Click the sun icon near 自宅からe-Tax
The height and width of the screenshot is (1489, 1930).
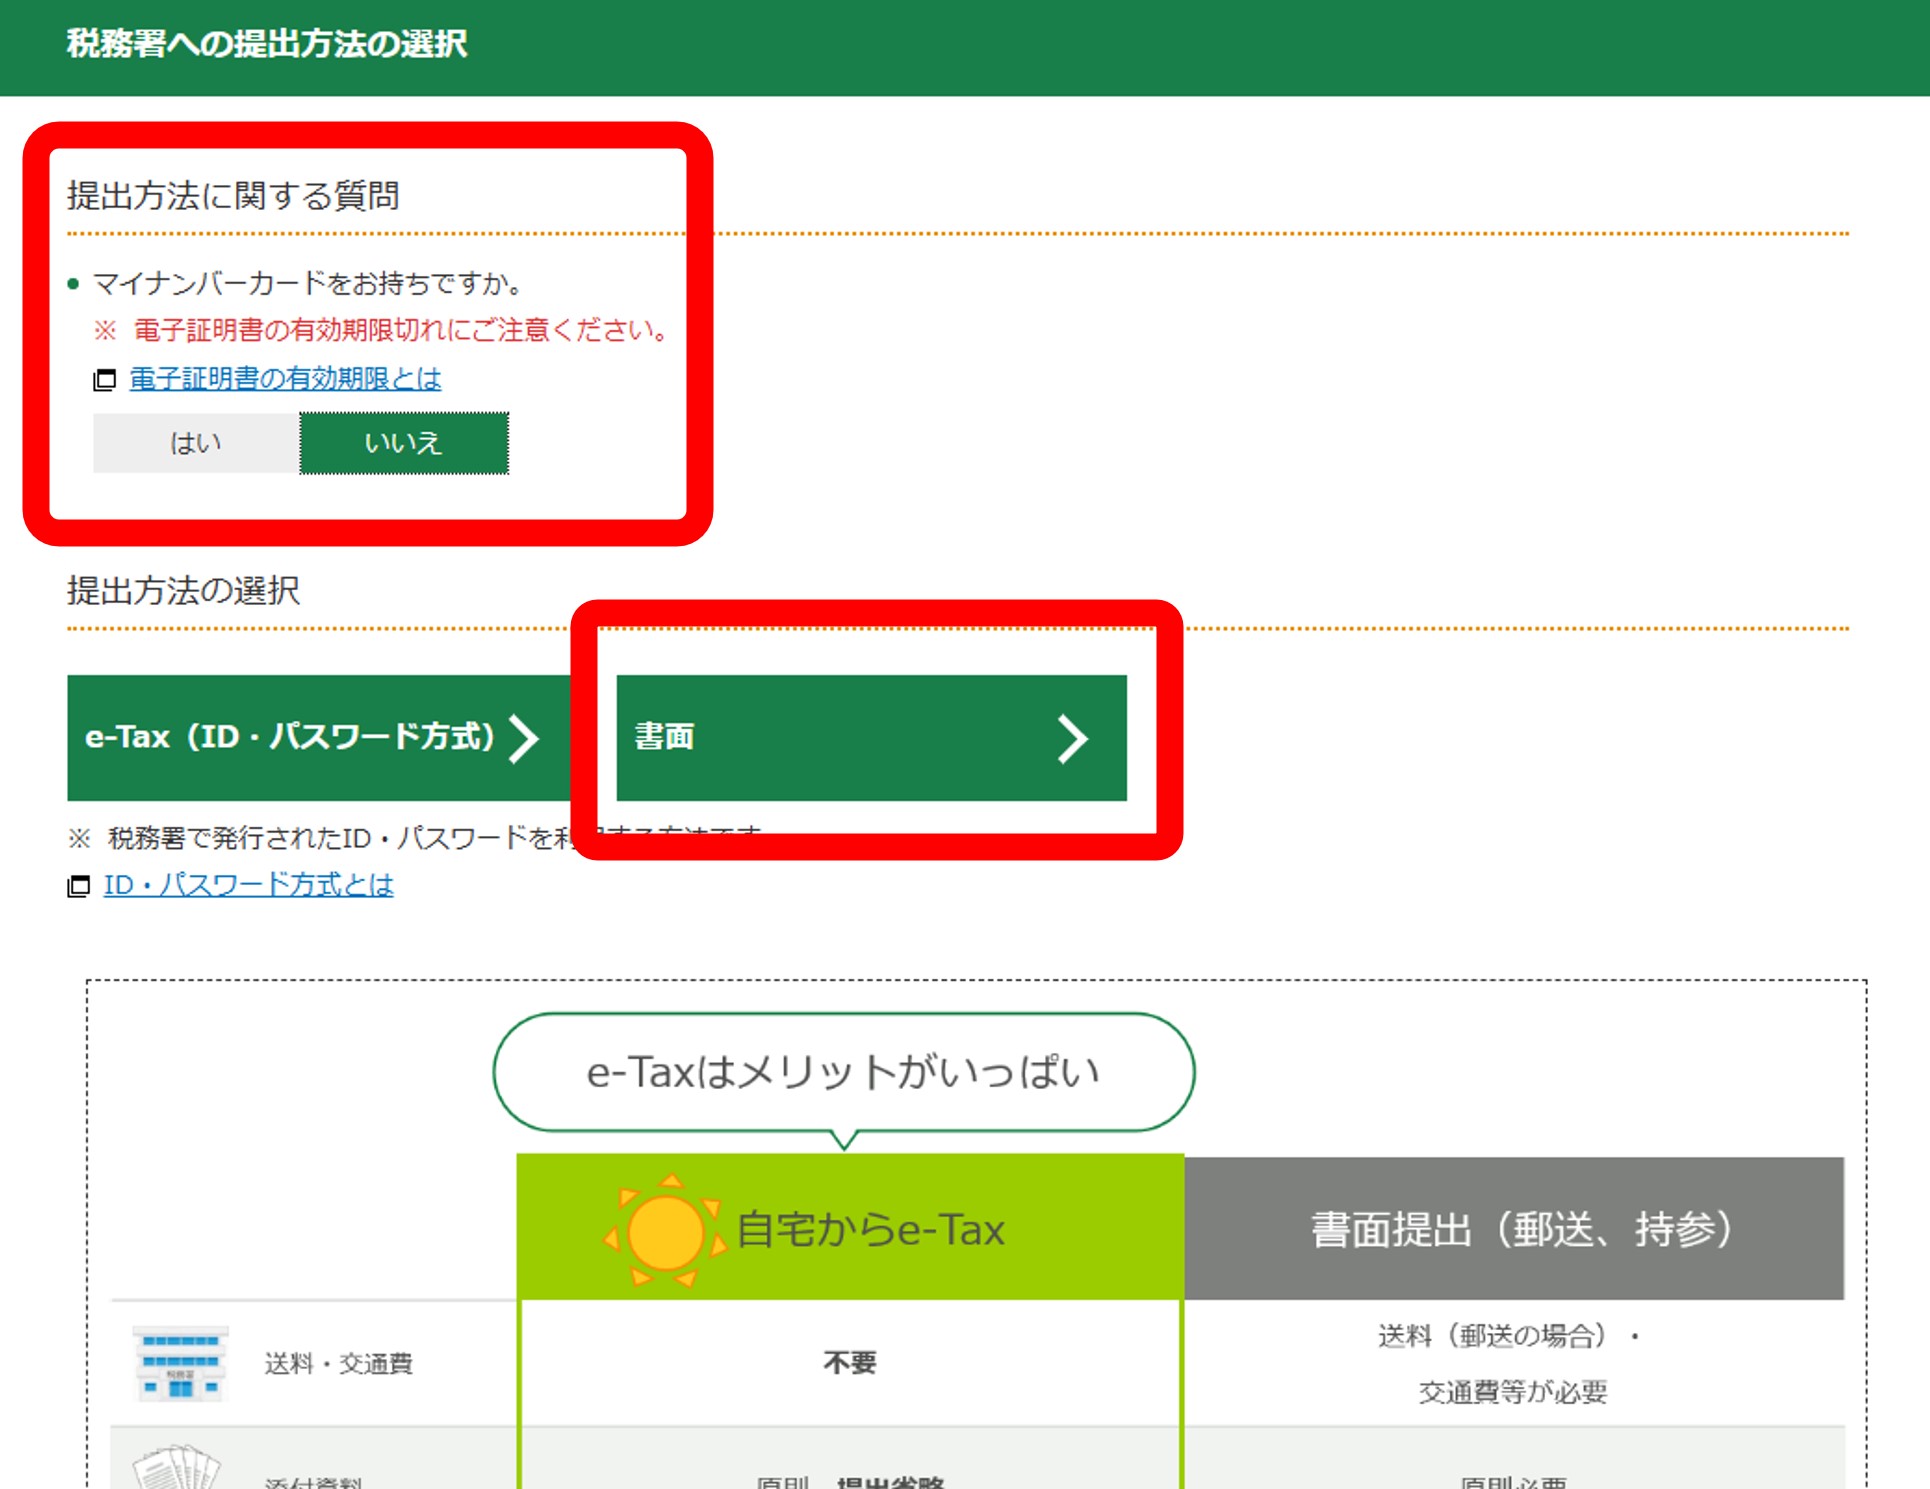[x=665, y=1231]
